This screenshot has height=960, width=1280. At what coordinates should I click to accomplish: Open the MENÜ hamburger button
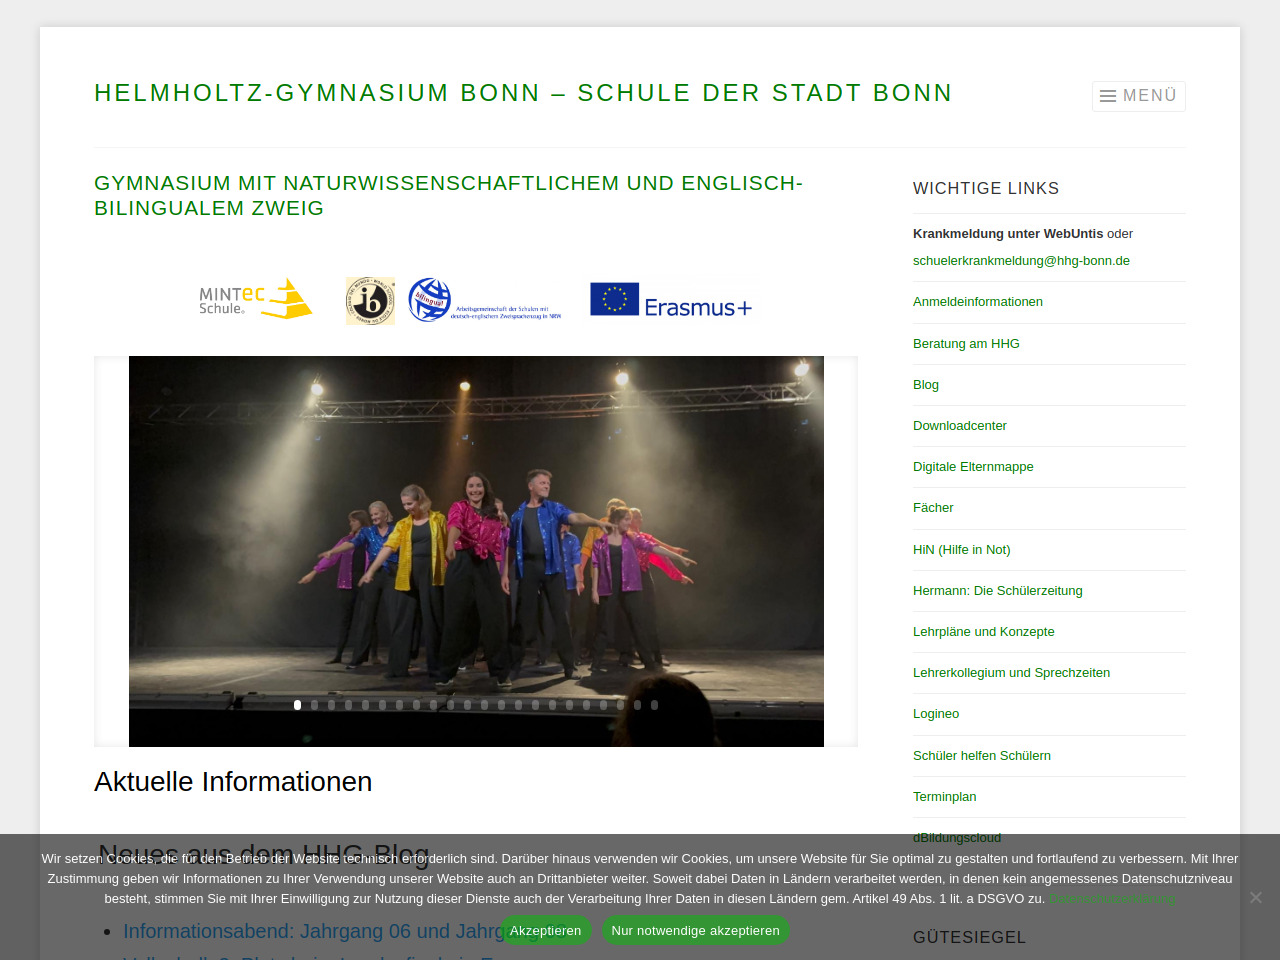[x=1138, y=96]
